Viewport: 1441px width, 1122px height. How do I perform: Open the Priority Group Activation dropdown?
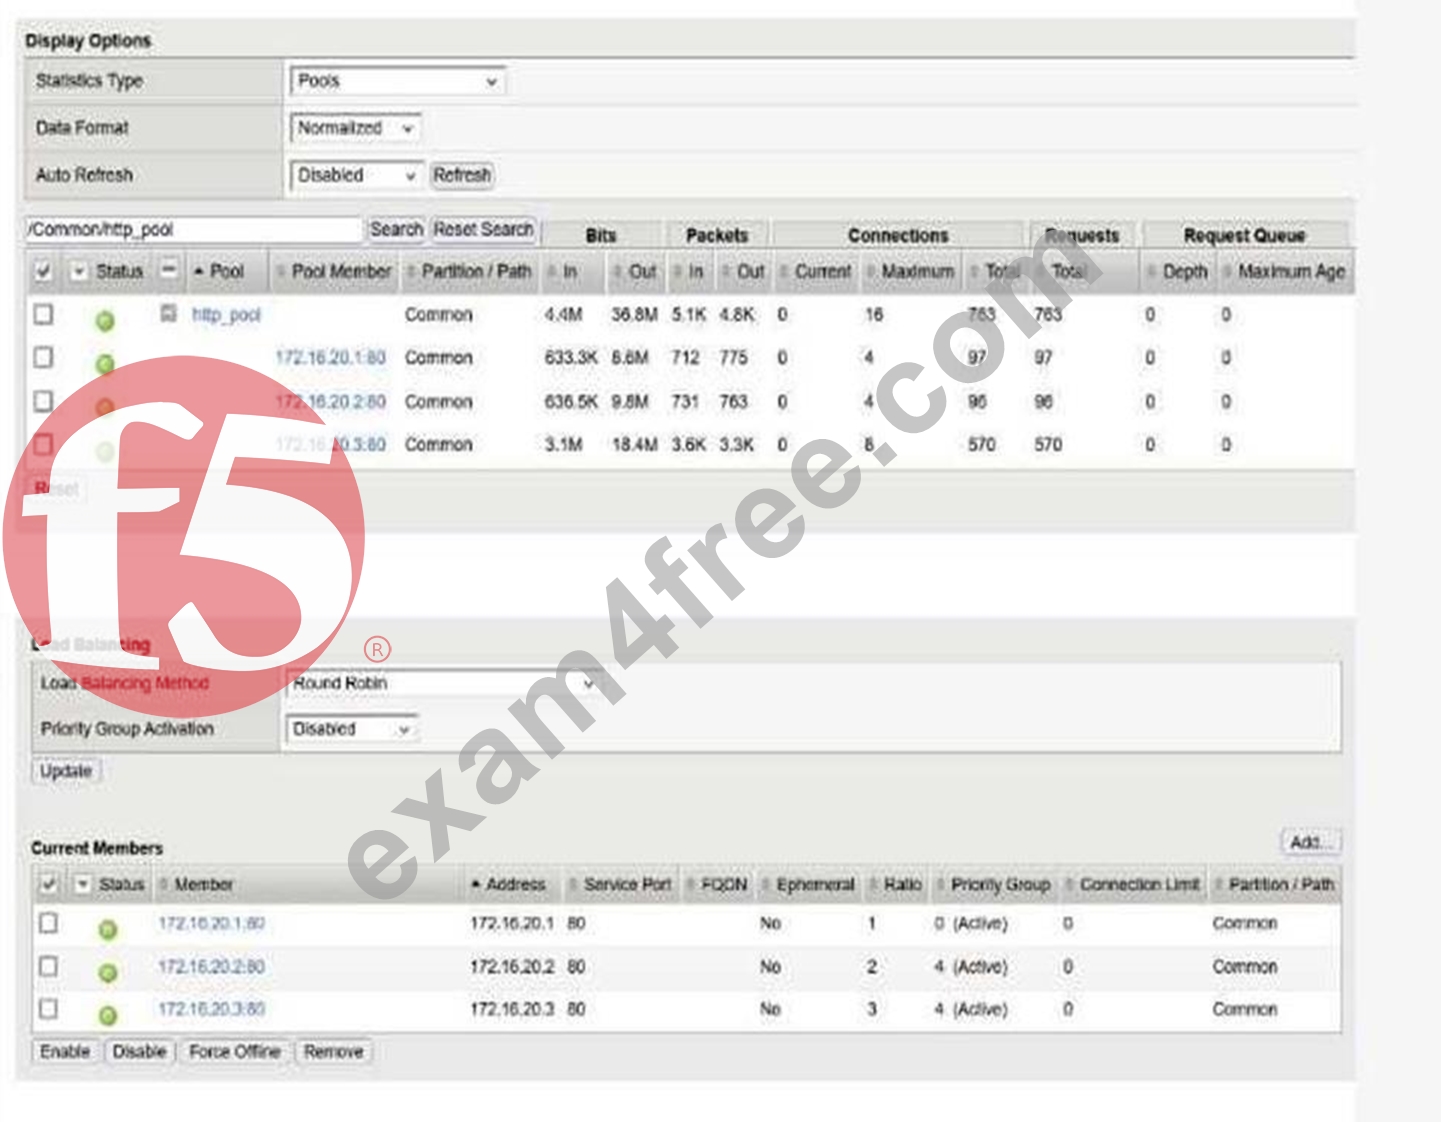point(351,729)
